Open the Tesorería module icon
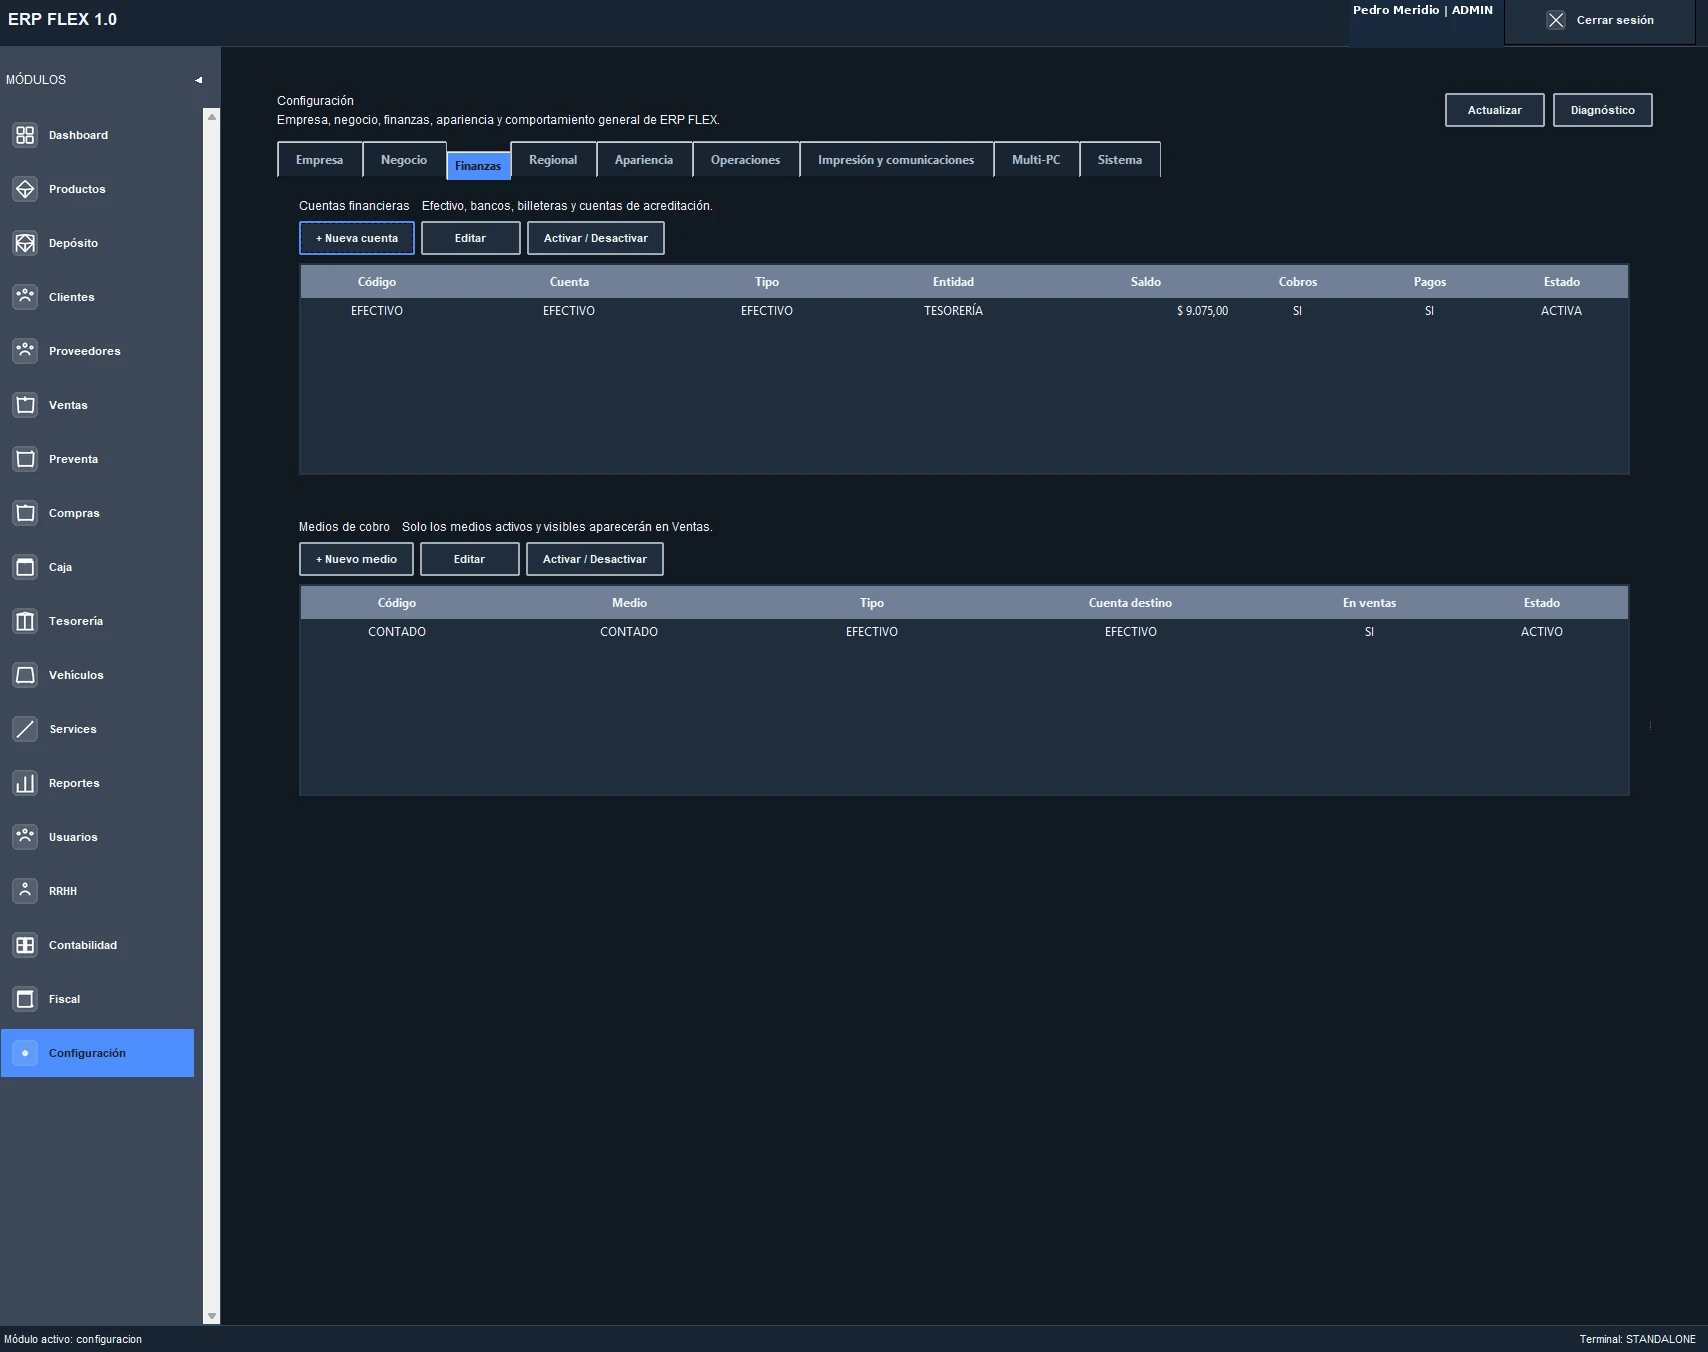 (x=25, y=621)
